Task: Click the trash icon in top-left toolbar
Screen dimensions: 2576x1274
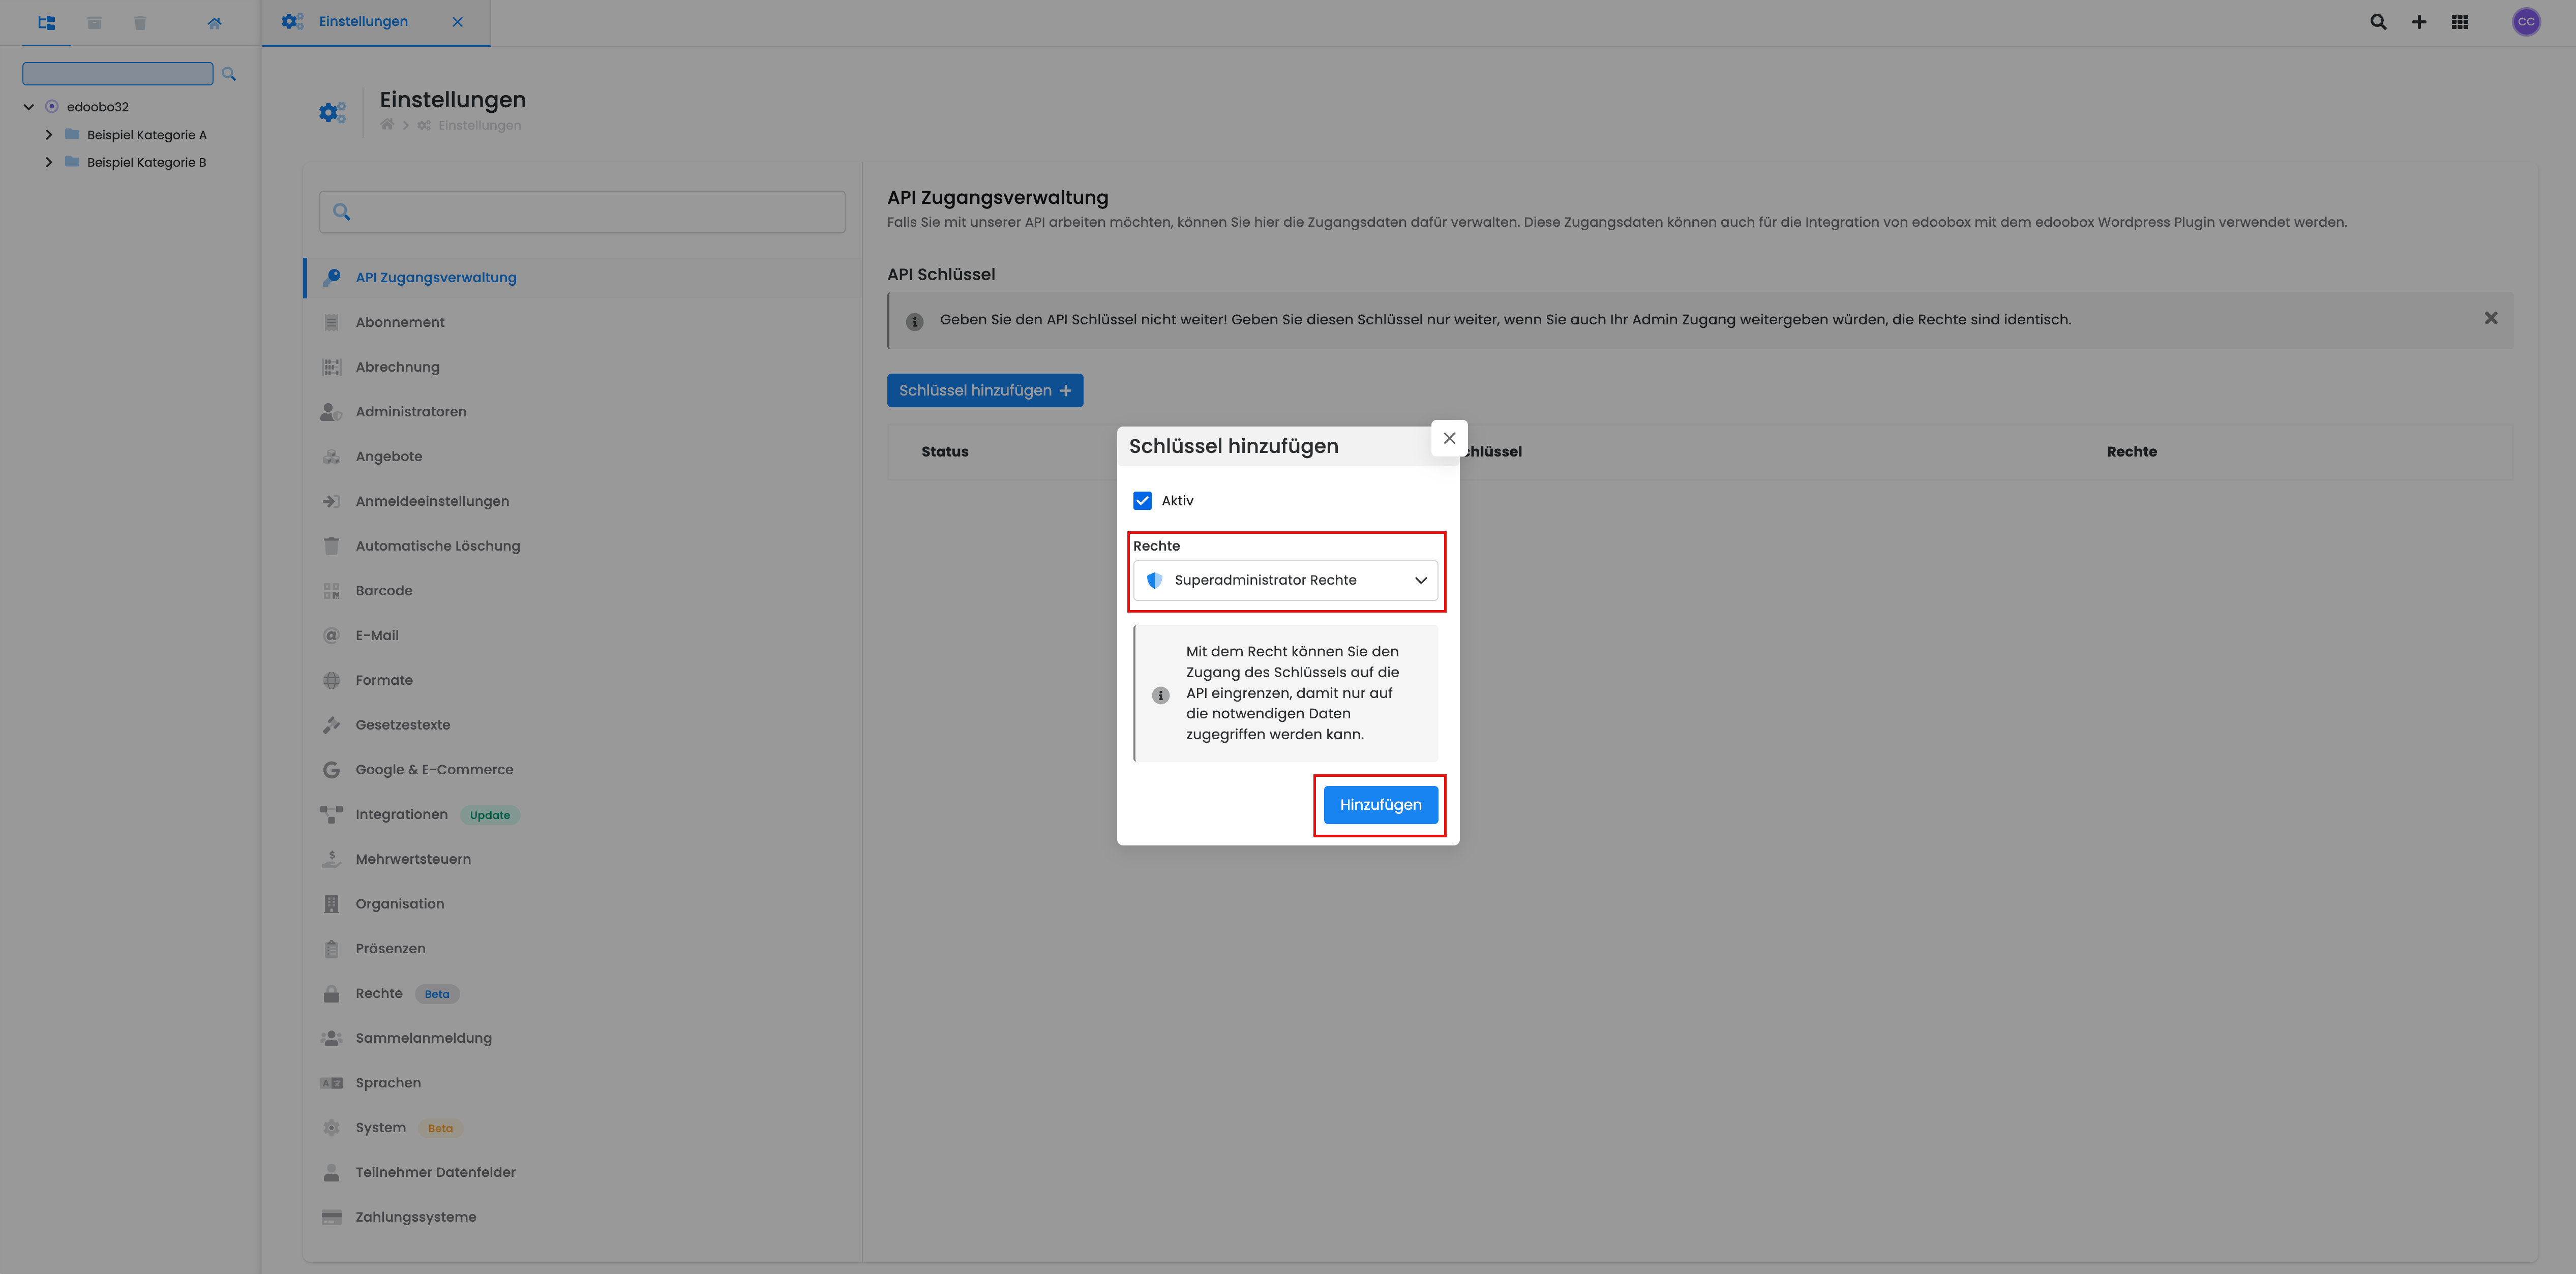Action: pyautogui.click(x=140, y=22)
